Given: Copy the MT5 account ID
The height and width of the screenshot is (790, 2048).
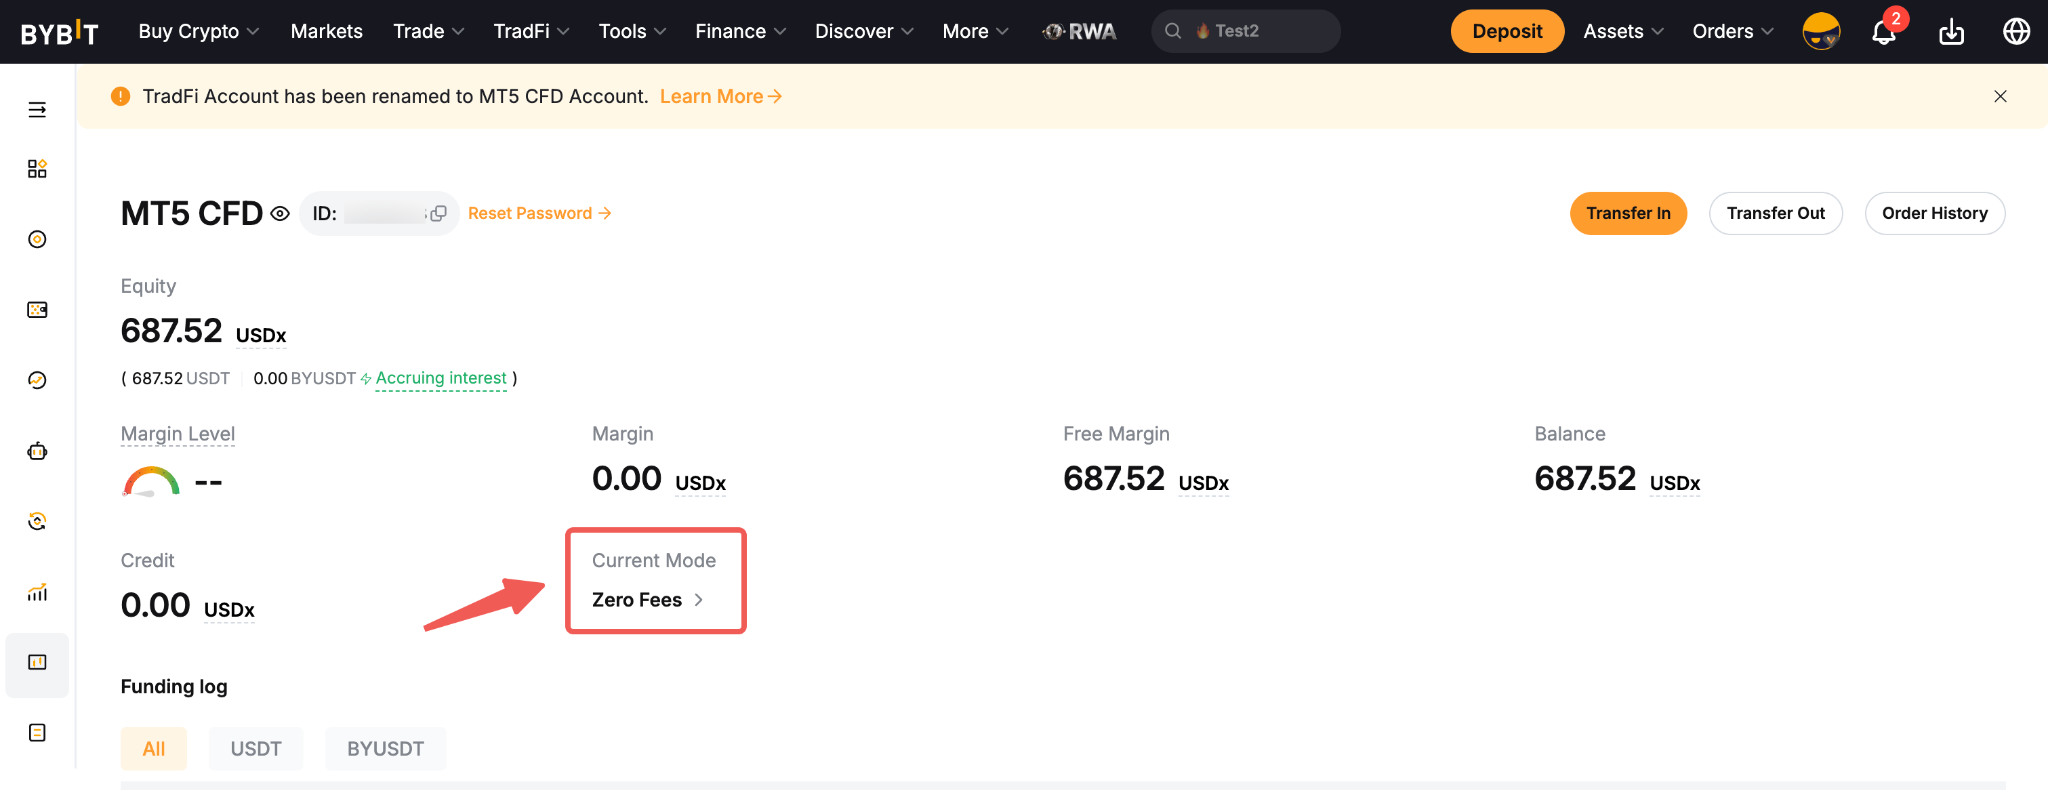Looking at the screenshot, I should point(438,213).
